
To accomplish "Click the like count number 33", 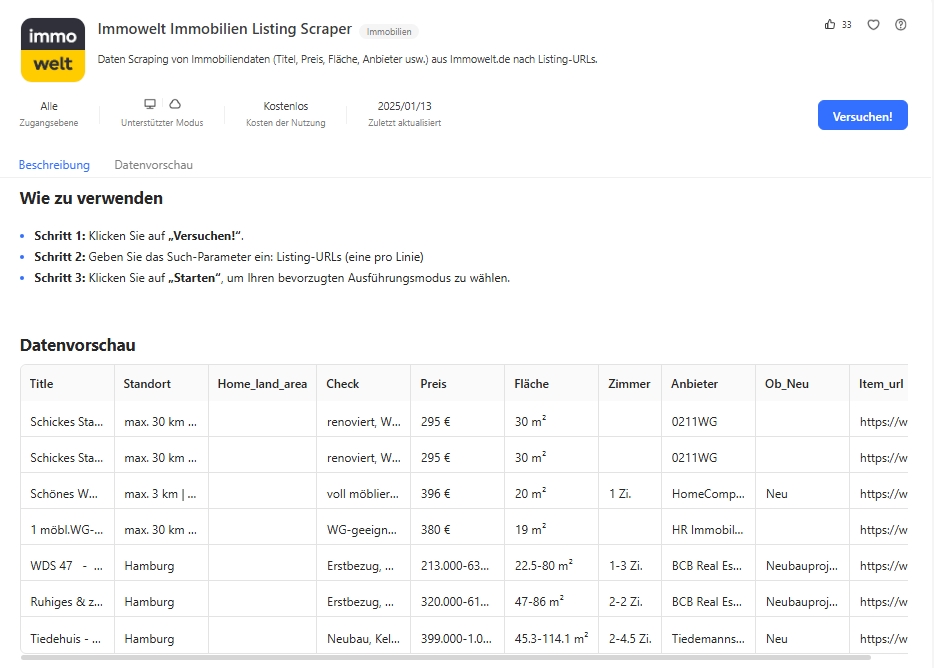I will pyautogui.click(x=846, y=24).
